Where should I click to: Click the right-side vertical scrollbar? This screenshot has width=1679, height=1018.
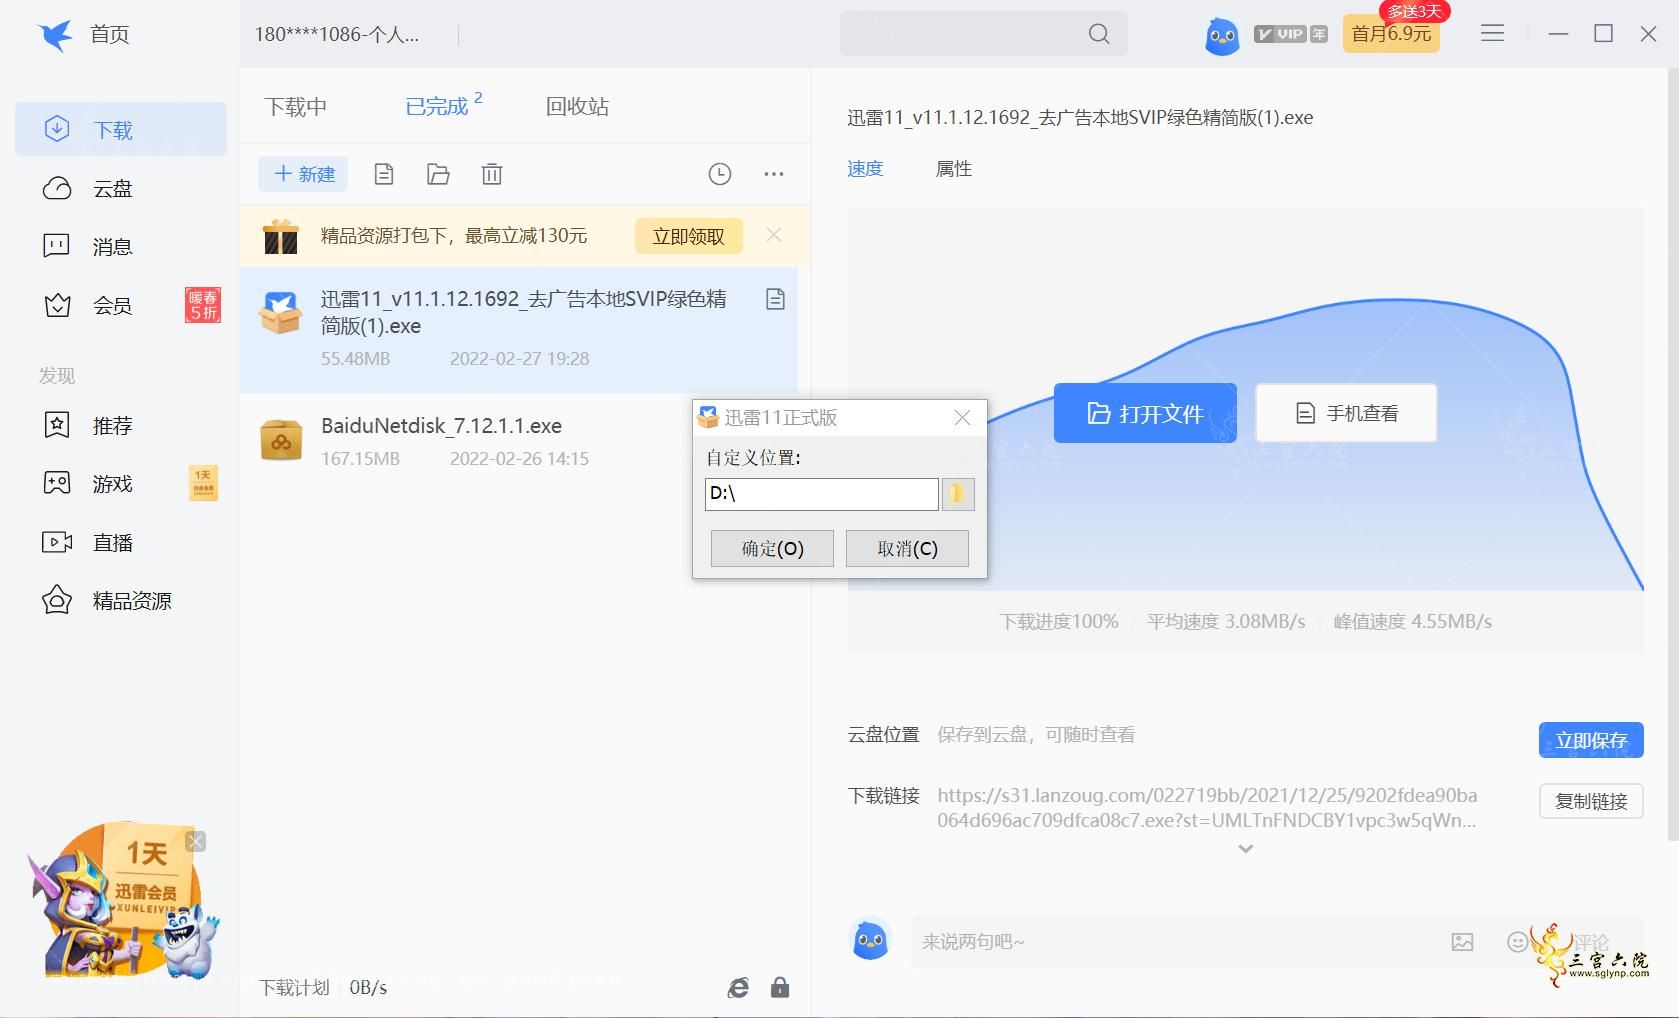pyautogui.click(x=1674, y=455)
